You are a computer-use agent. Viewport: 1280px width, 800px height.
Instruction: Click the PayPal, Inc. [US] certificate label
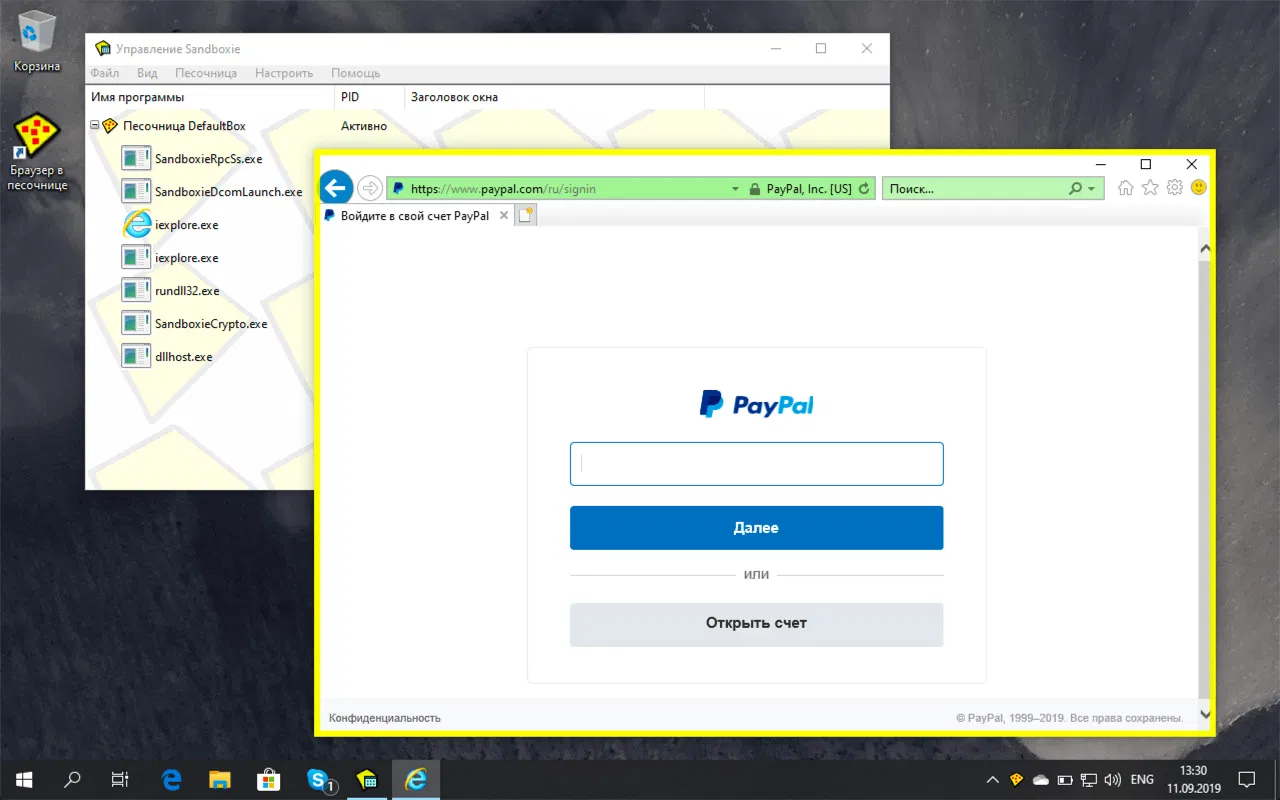pyautogui.click(x=809, y=188)
